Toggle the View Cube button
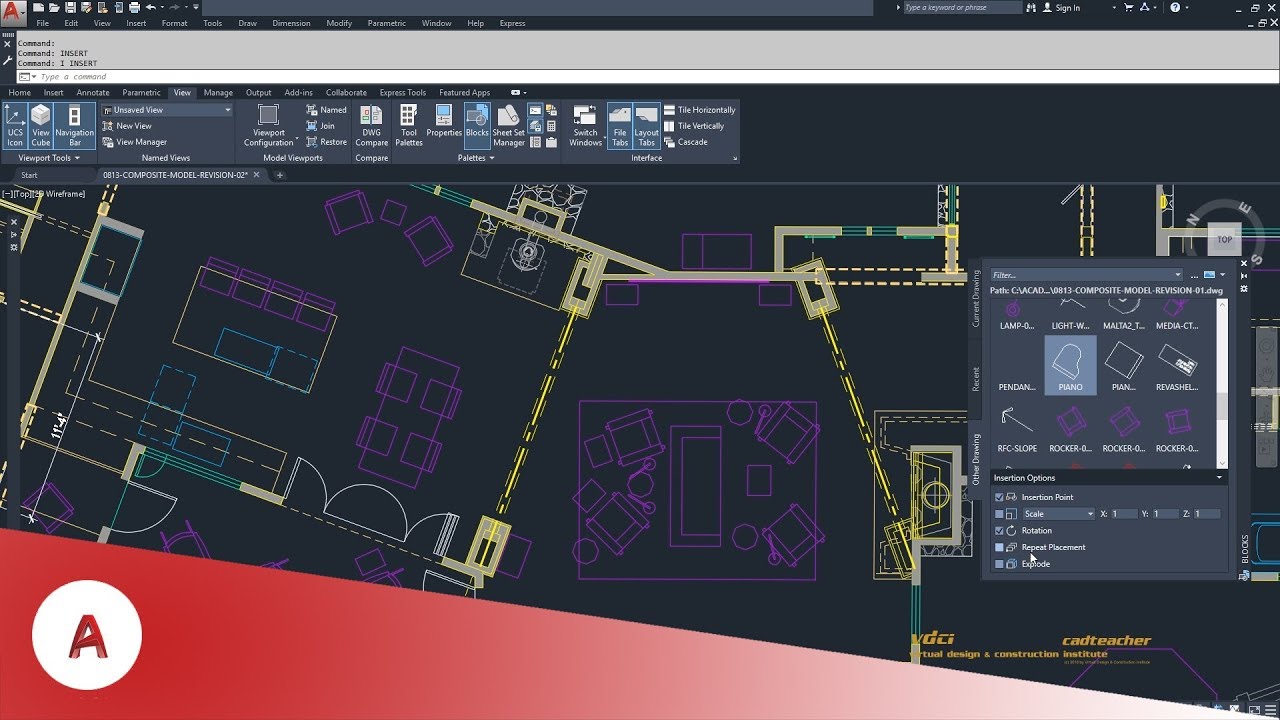 (40, 126)
